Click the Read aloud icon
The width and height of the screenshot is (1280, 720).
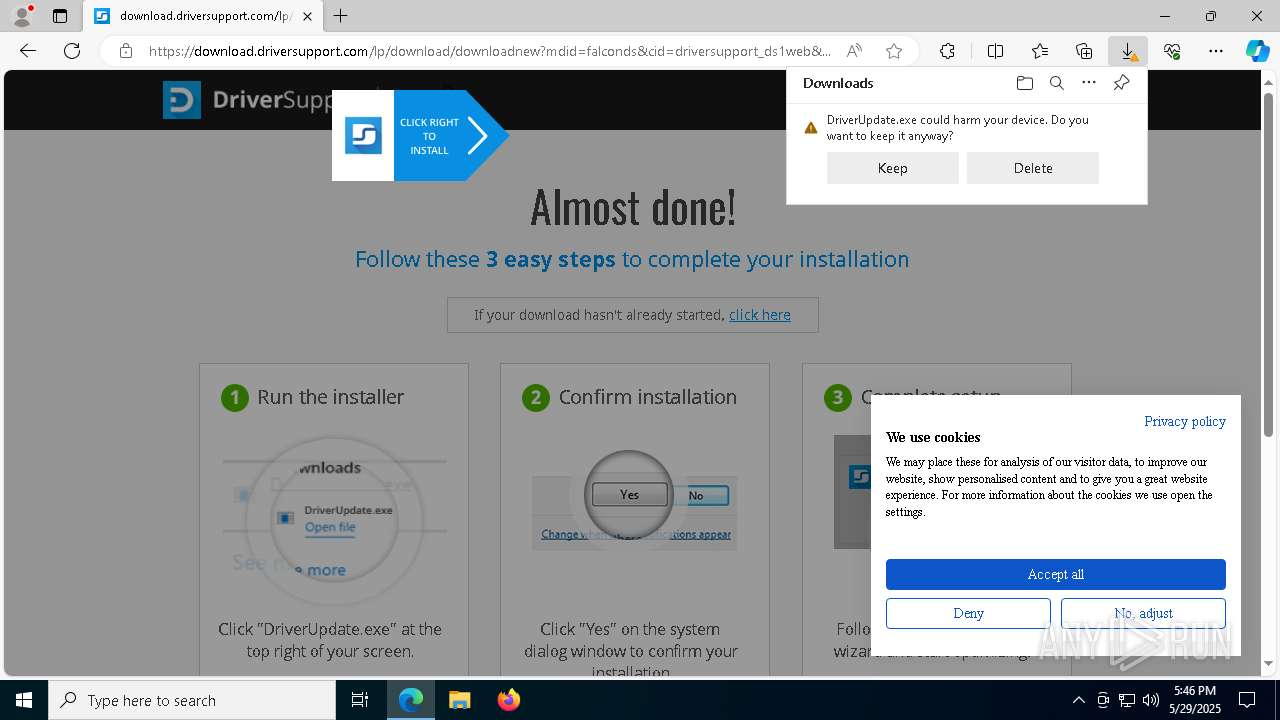coord(854,51)
